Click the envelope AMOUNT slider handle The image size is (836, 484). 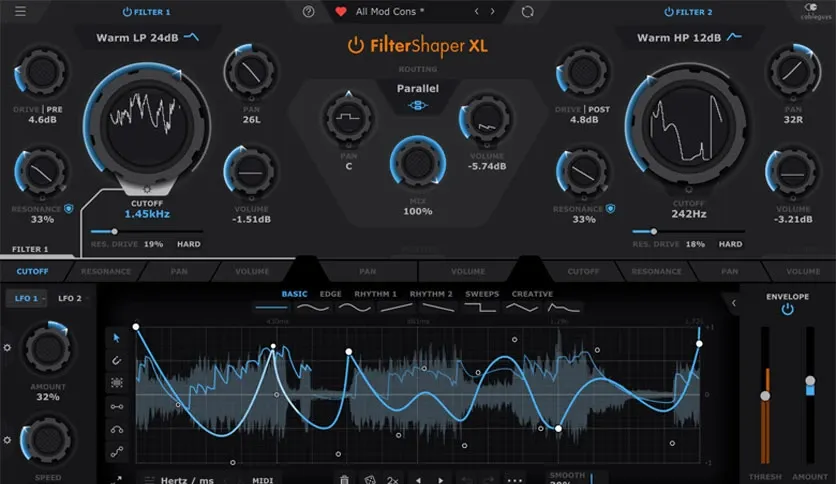click(810, 381)
